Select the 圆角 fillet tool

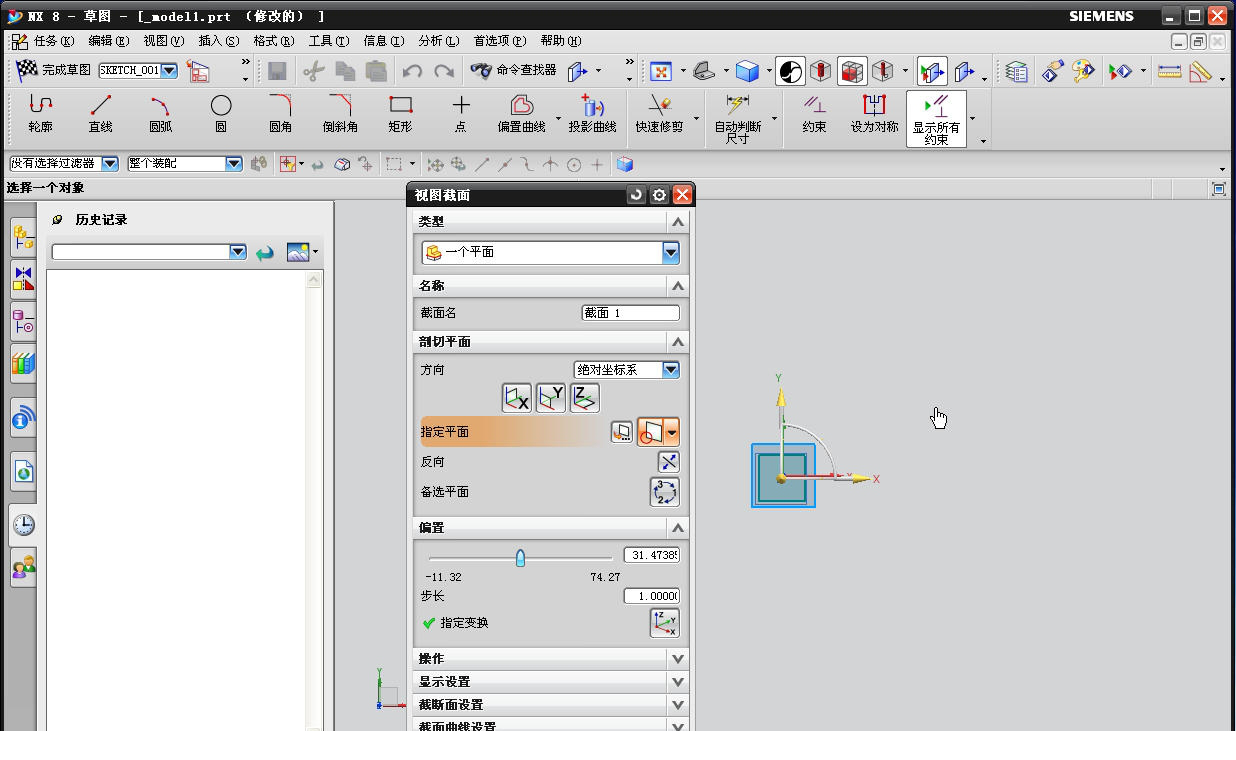(x=280, y=114)
